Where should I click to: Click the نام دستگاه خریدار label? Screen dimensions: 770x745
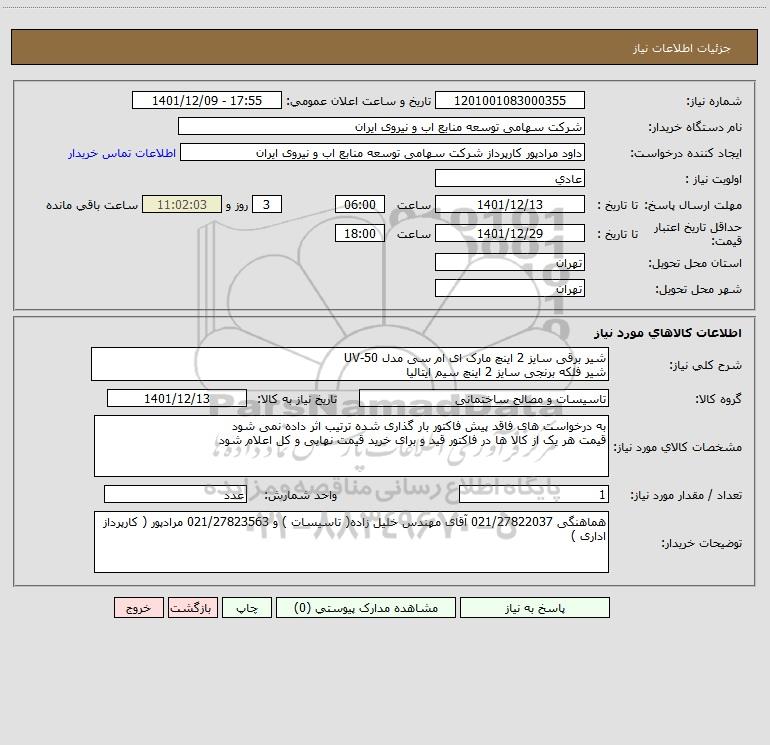click(x=695, y=128)
